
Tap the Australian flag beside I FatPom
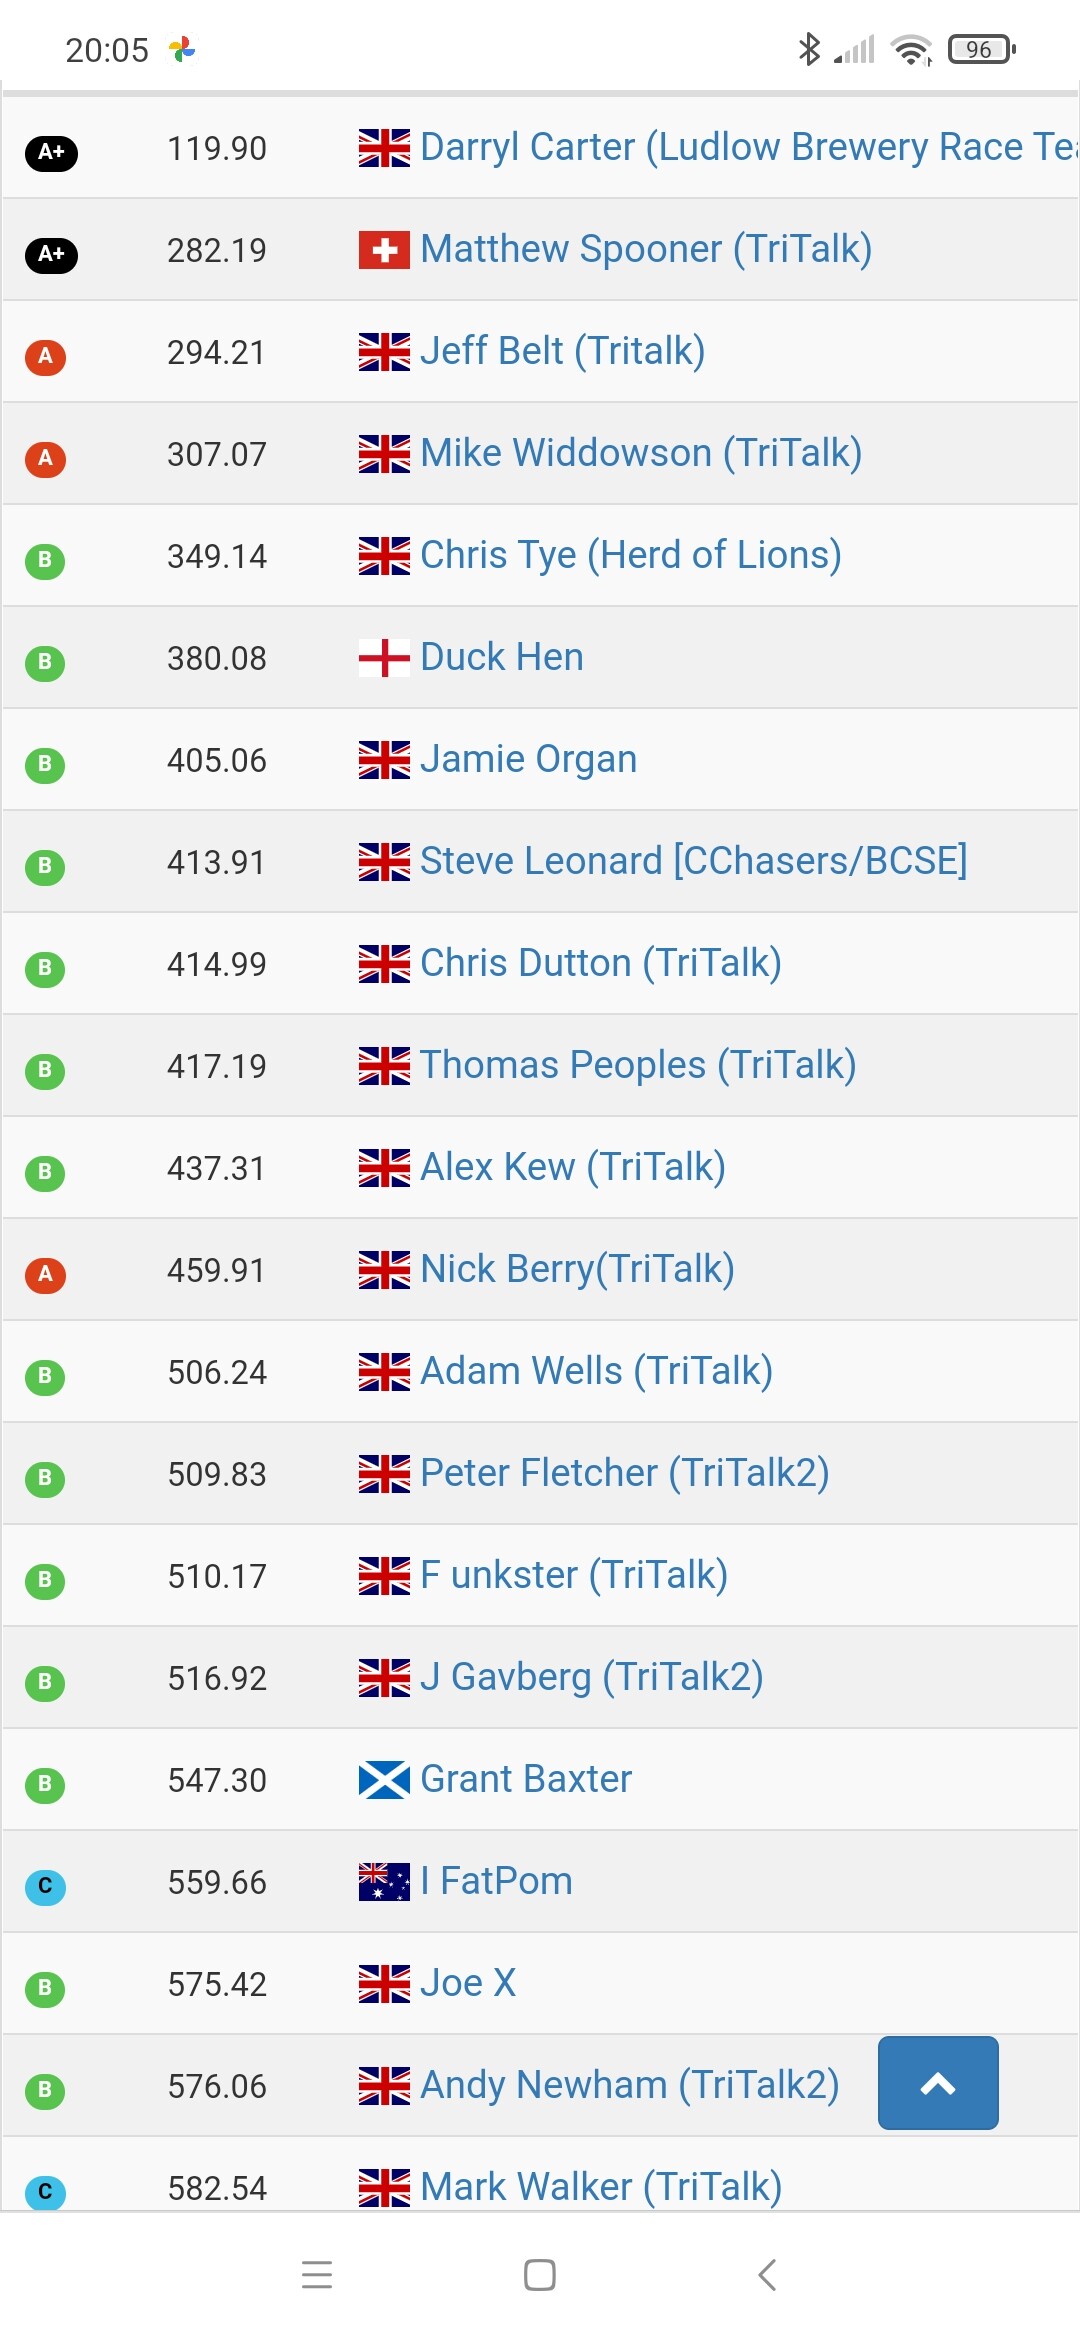(384, 1882)
